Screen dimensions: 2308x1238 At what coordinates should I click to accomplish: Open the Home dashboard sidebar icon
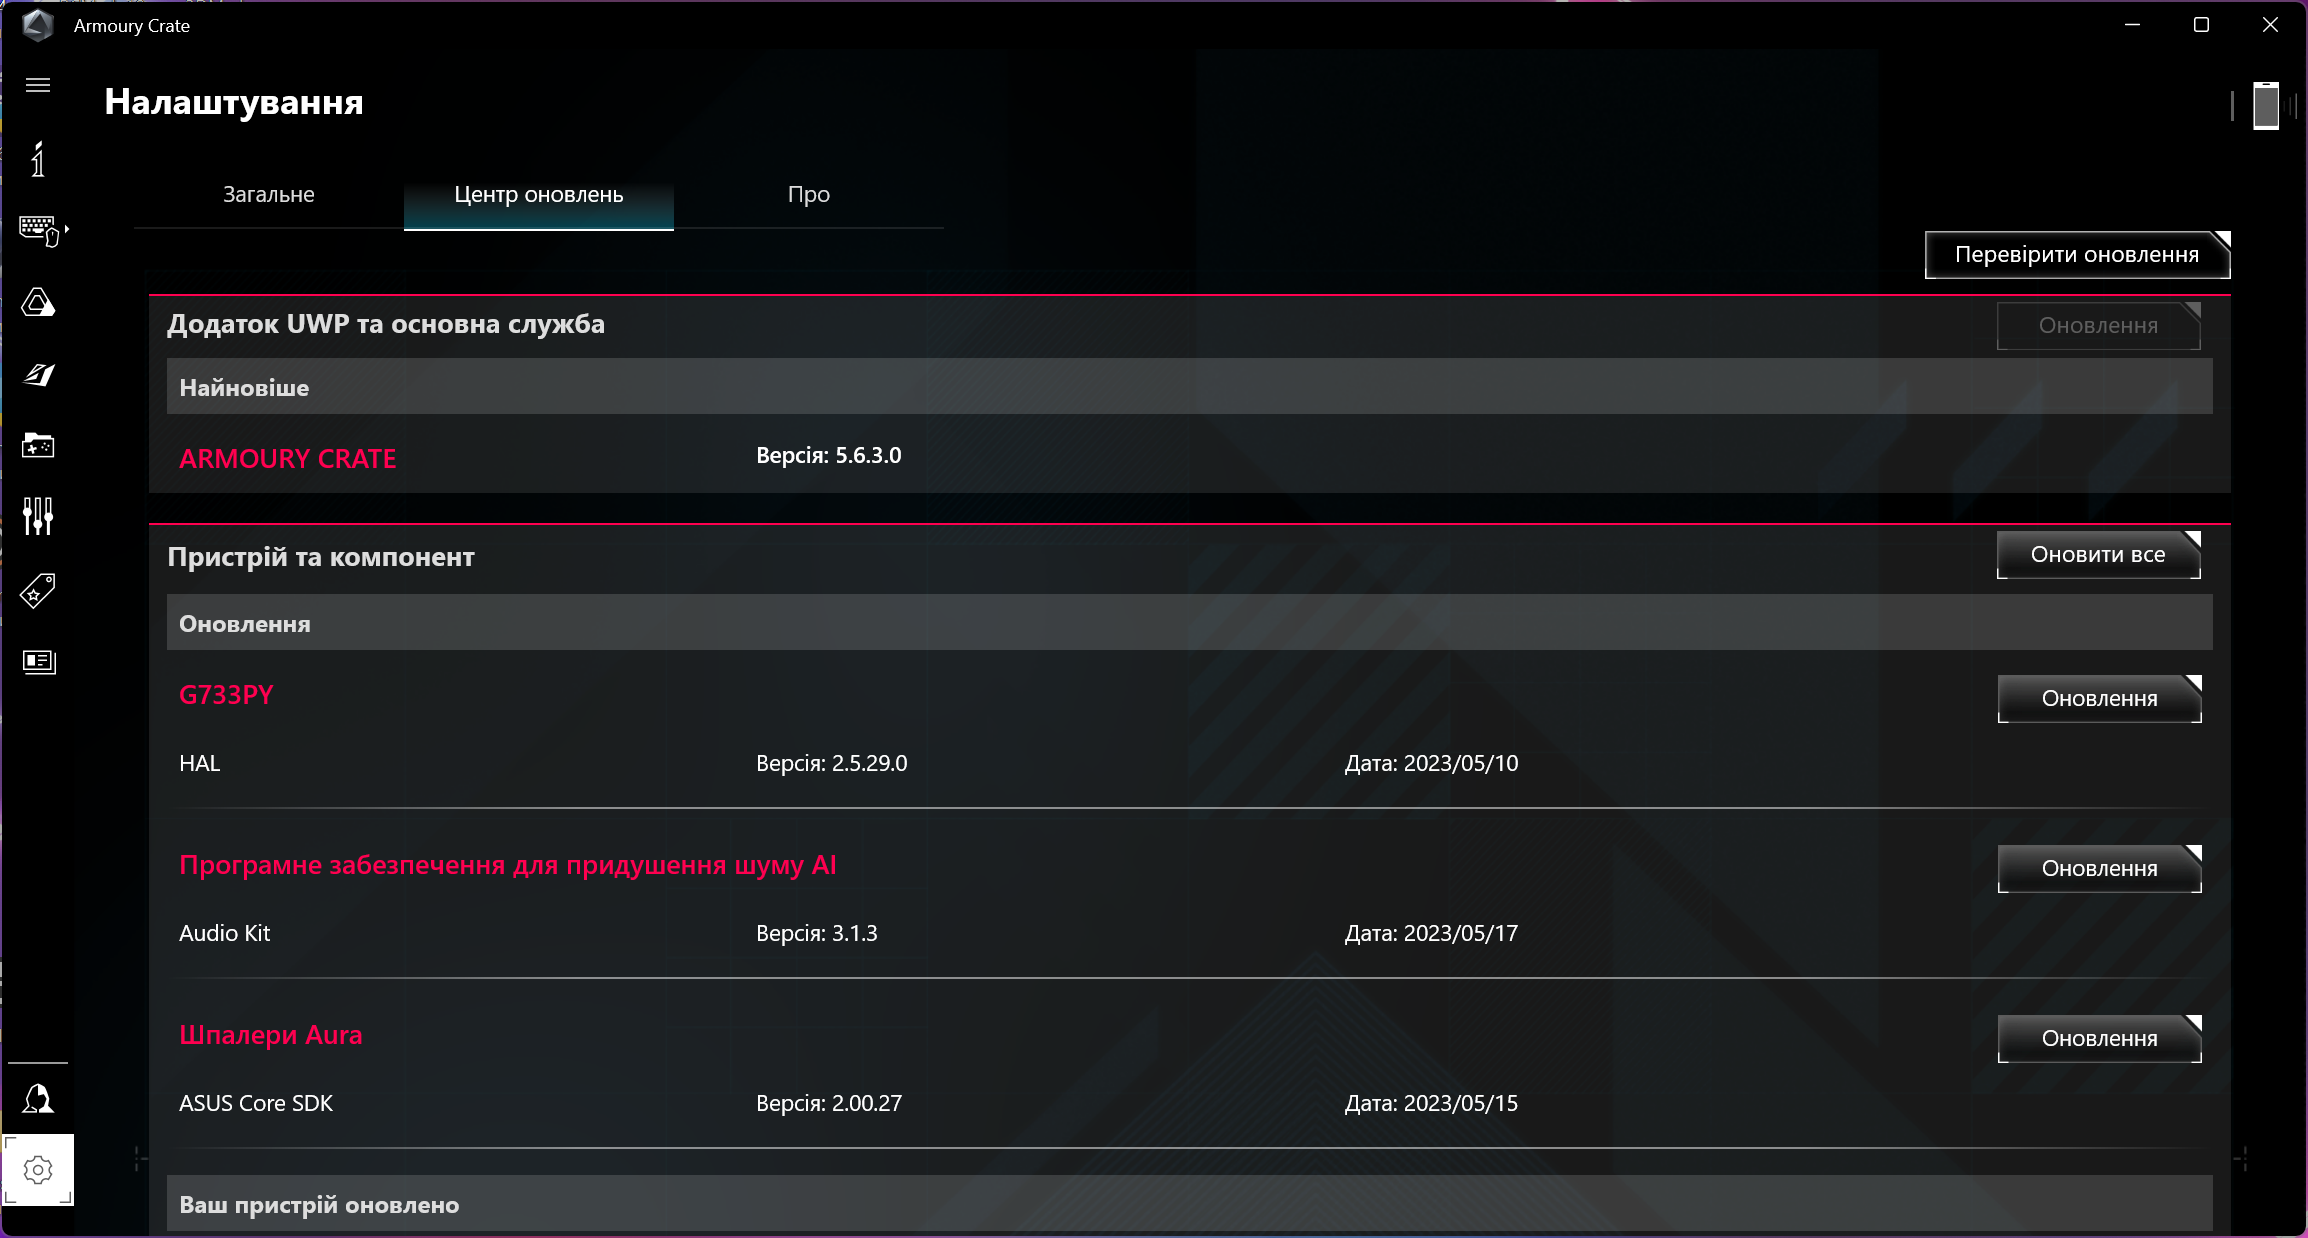click(38, 160)
